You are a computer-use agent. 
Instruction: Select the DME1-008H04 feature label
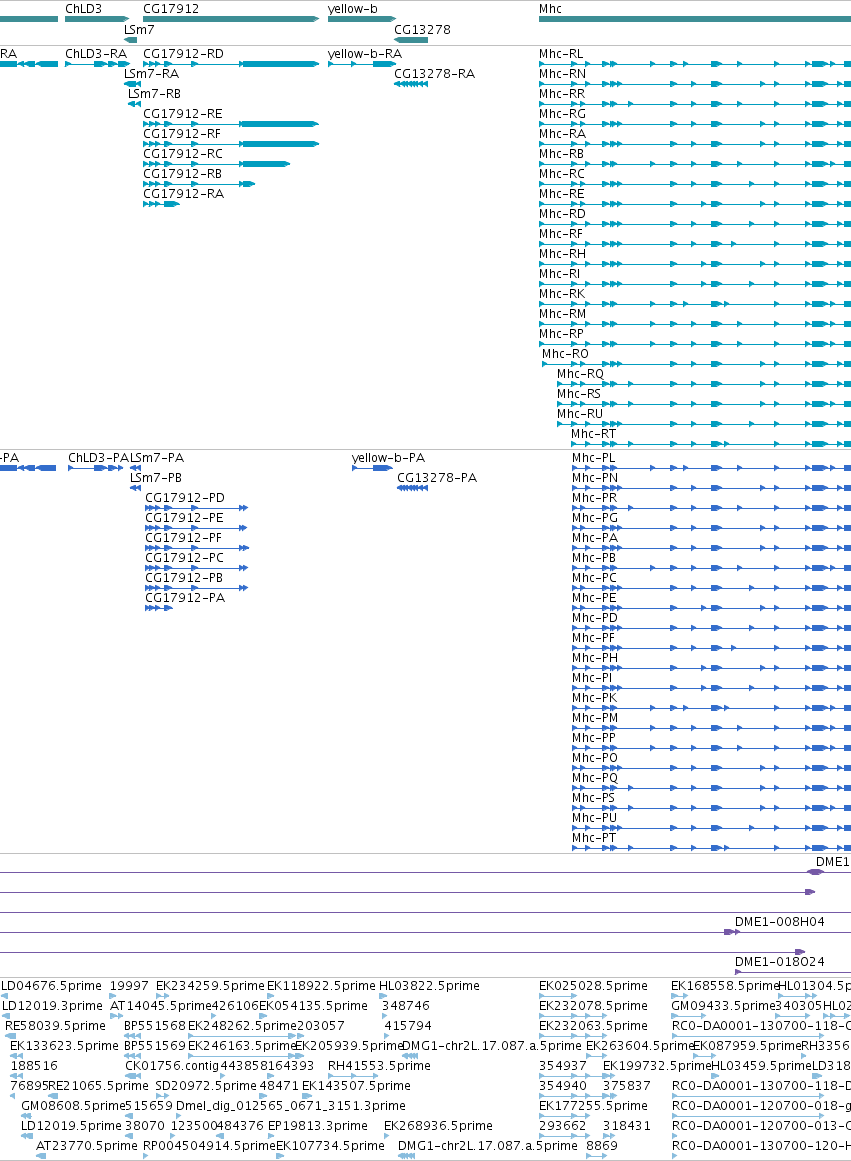(779, 922)
